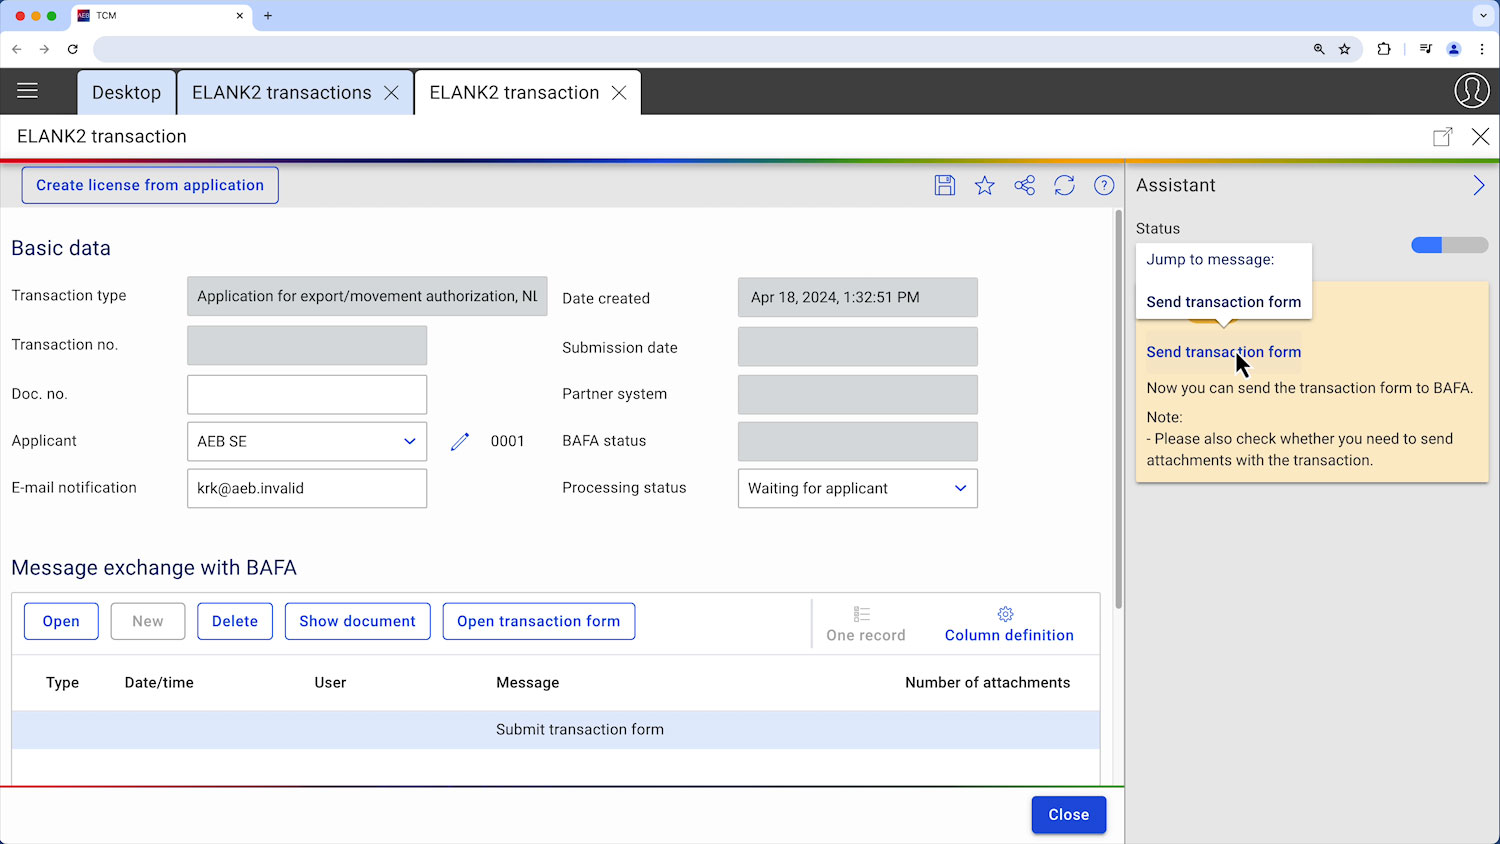
Task: Expand the Processing status dropdown
Action: [x=959, y=488]
